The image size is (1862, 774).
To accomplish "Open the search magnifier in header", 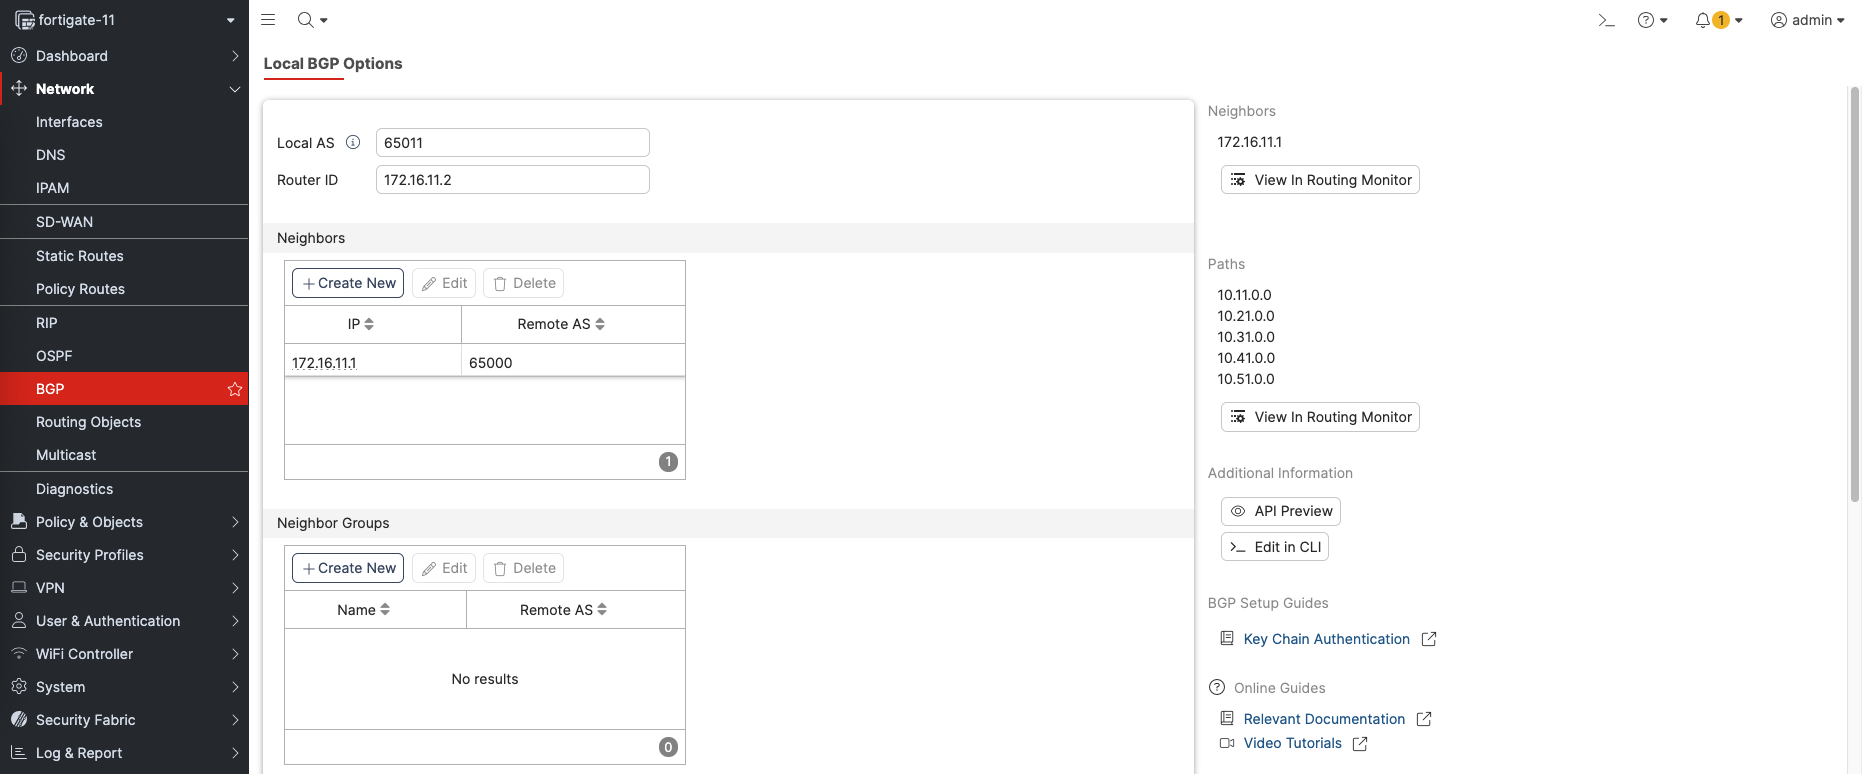I will pos(306,20).
